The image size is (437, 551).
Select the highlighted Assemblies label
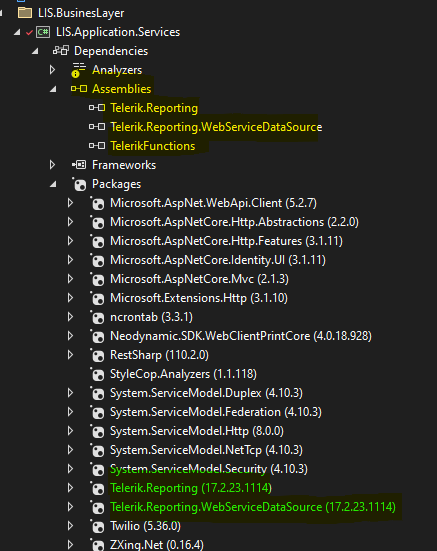click(122, 89)
